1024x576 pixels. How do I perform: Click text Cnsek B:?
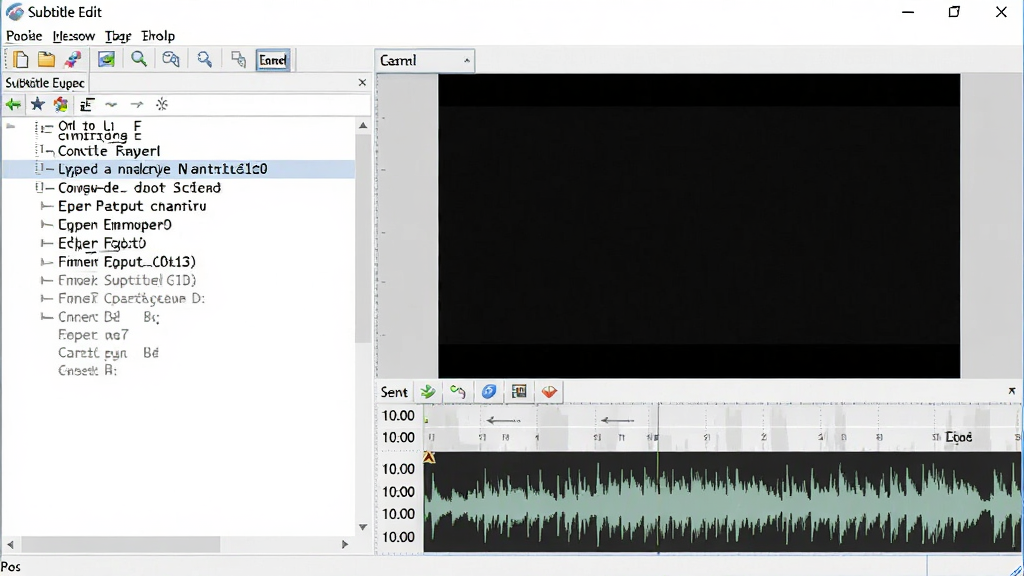(x=87, y=370)
